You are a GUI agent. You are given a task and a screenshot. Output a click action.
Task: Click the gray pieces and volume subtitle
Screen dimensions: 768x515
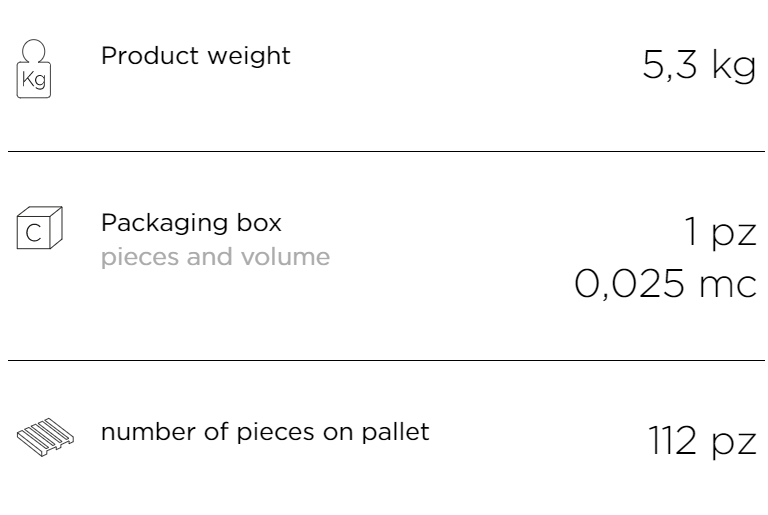tap(215, 257)
